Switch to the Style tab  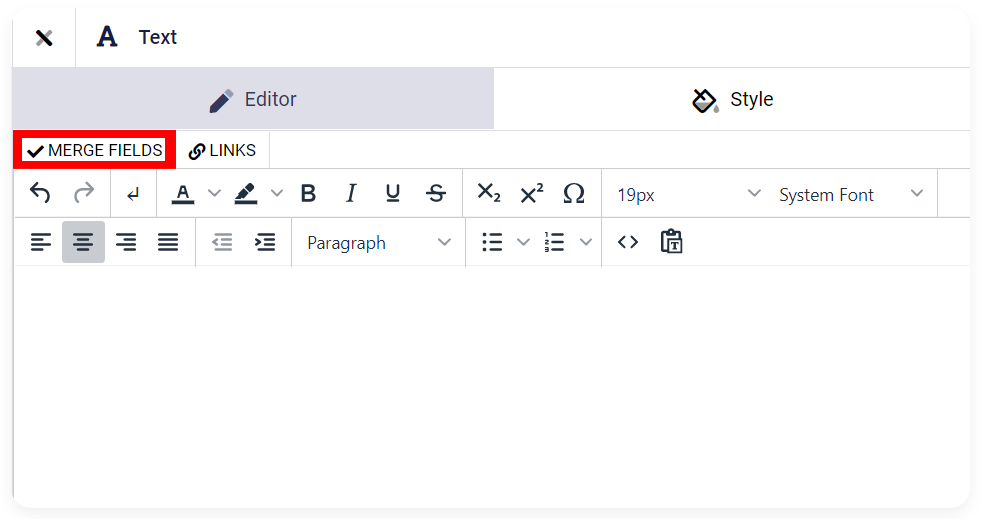click(732, 99)
